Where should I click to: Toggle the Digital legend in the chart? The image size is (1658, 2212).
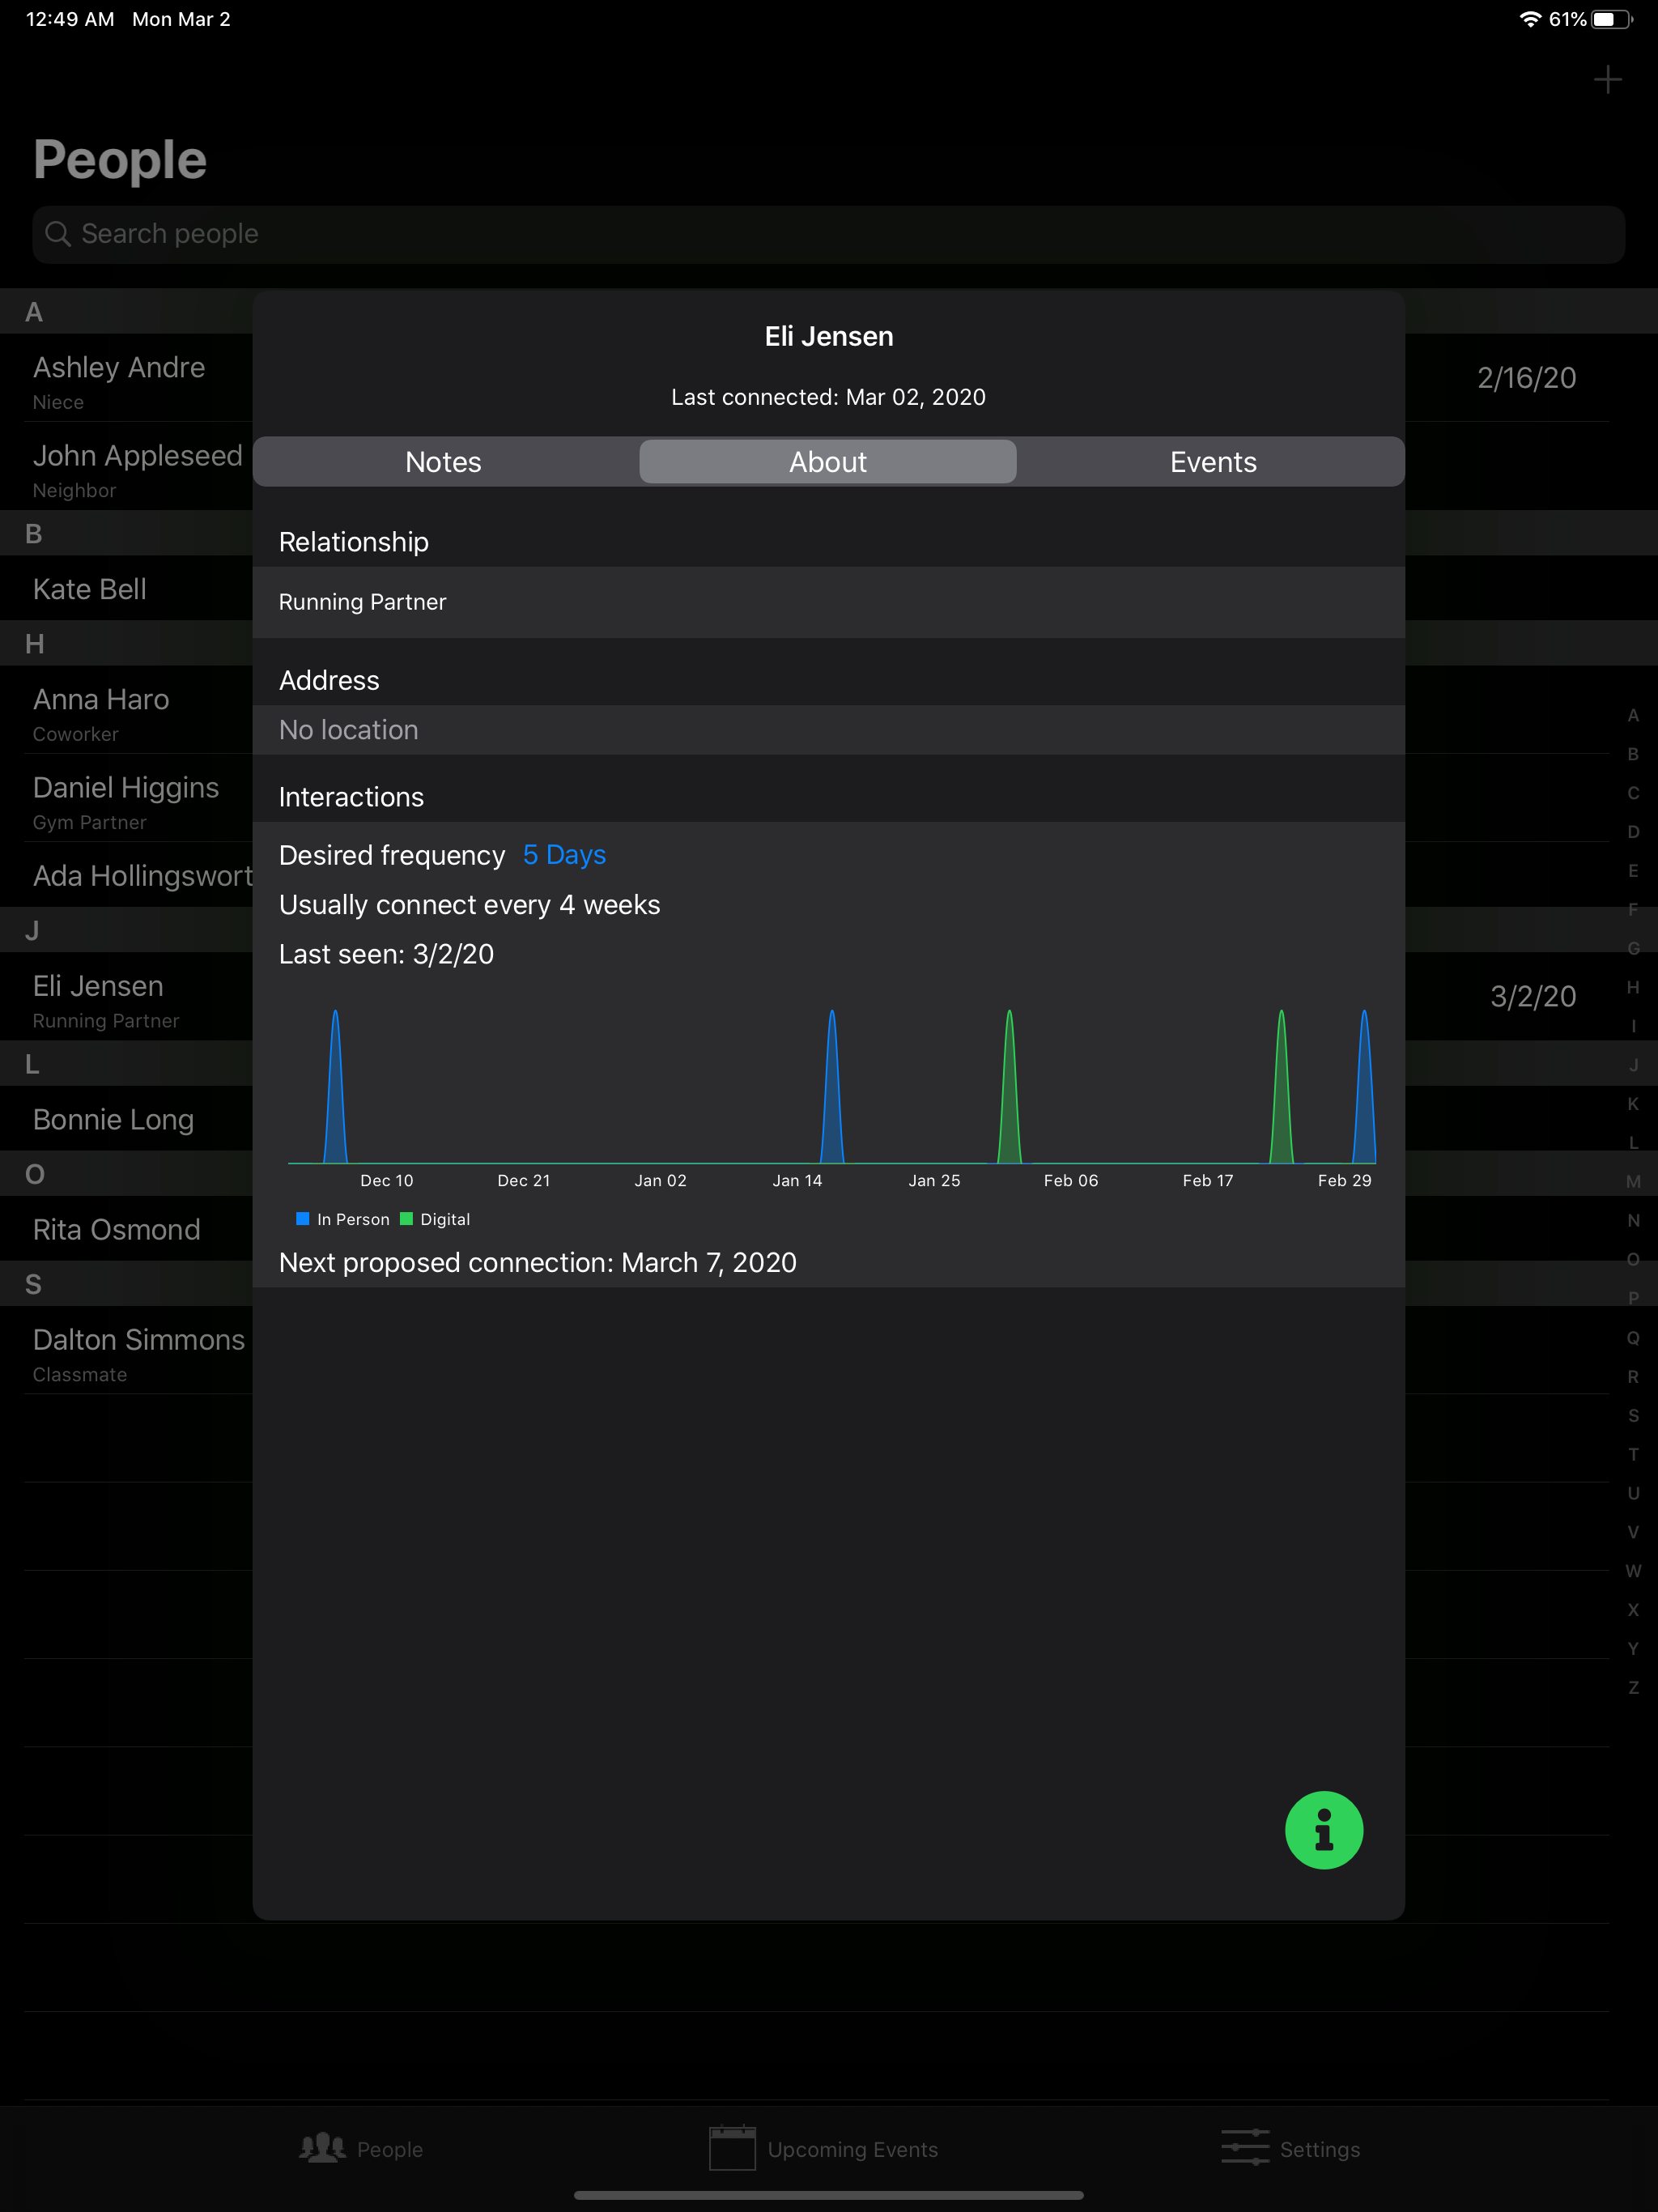click(x=435, y=1218)
